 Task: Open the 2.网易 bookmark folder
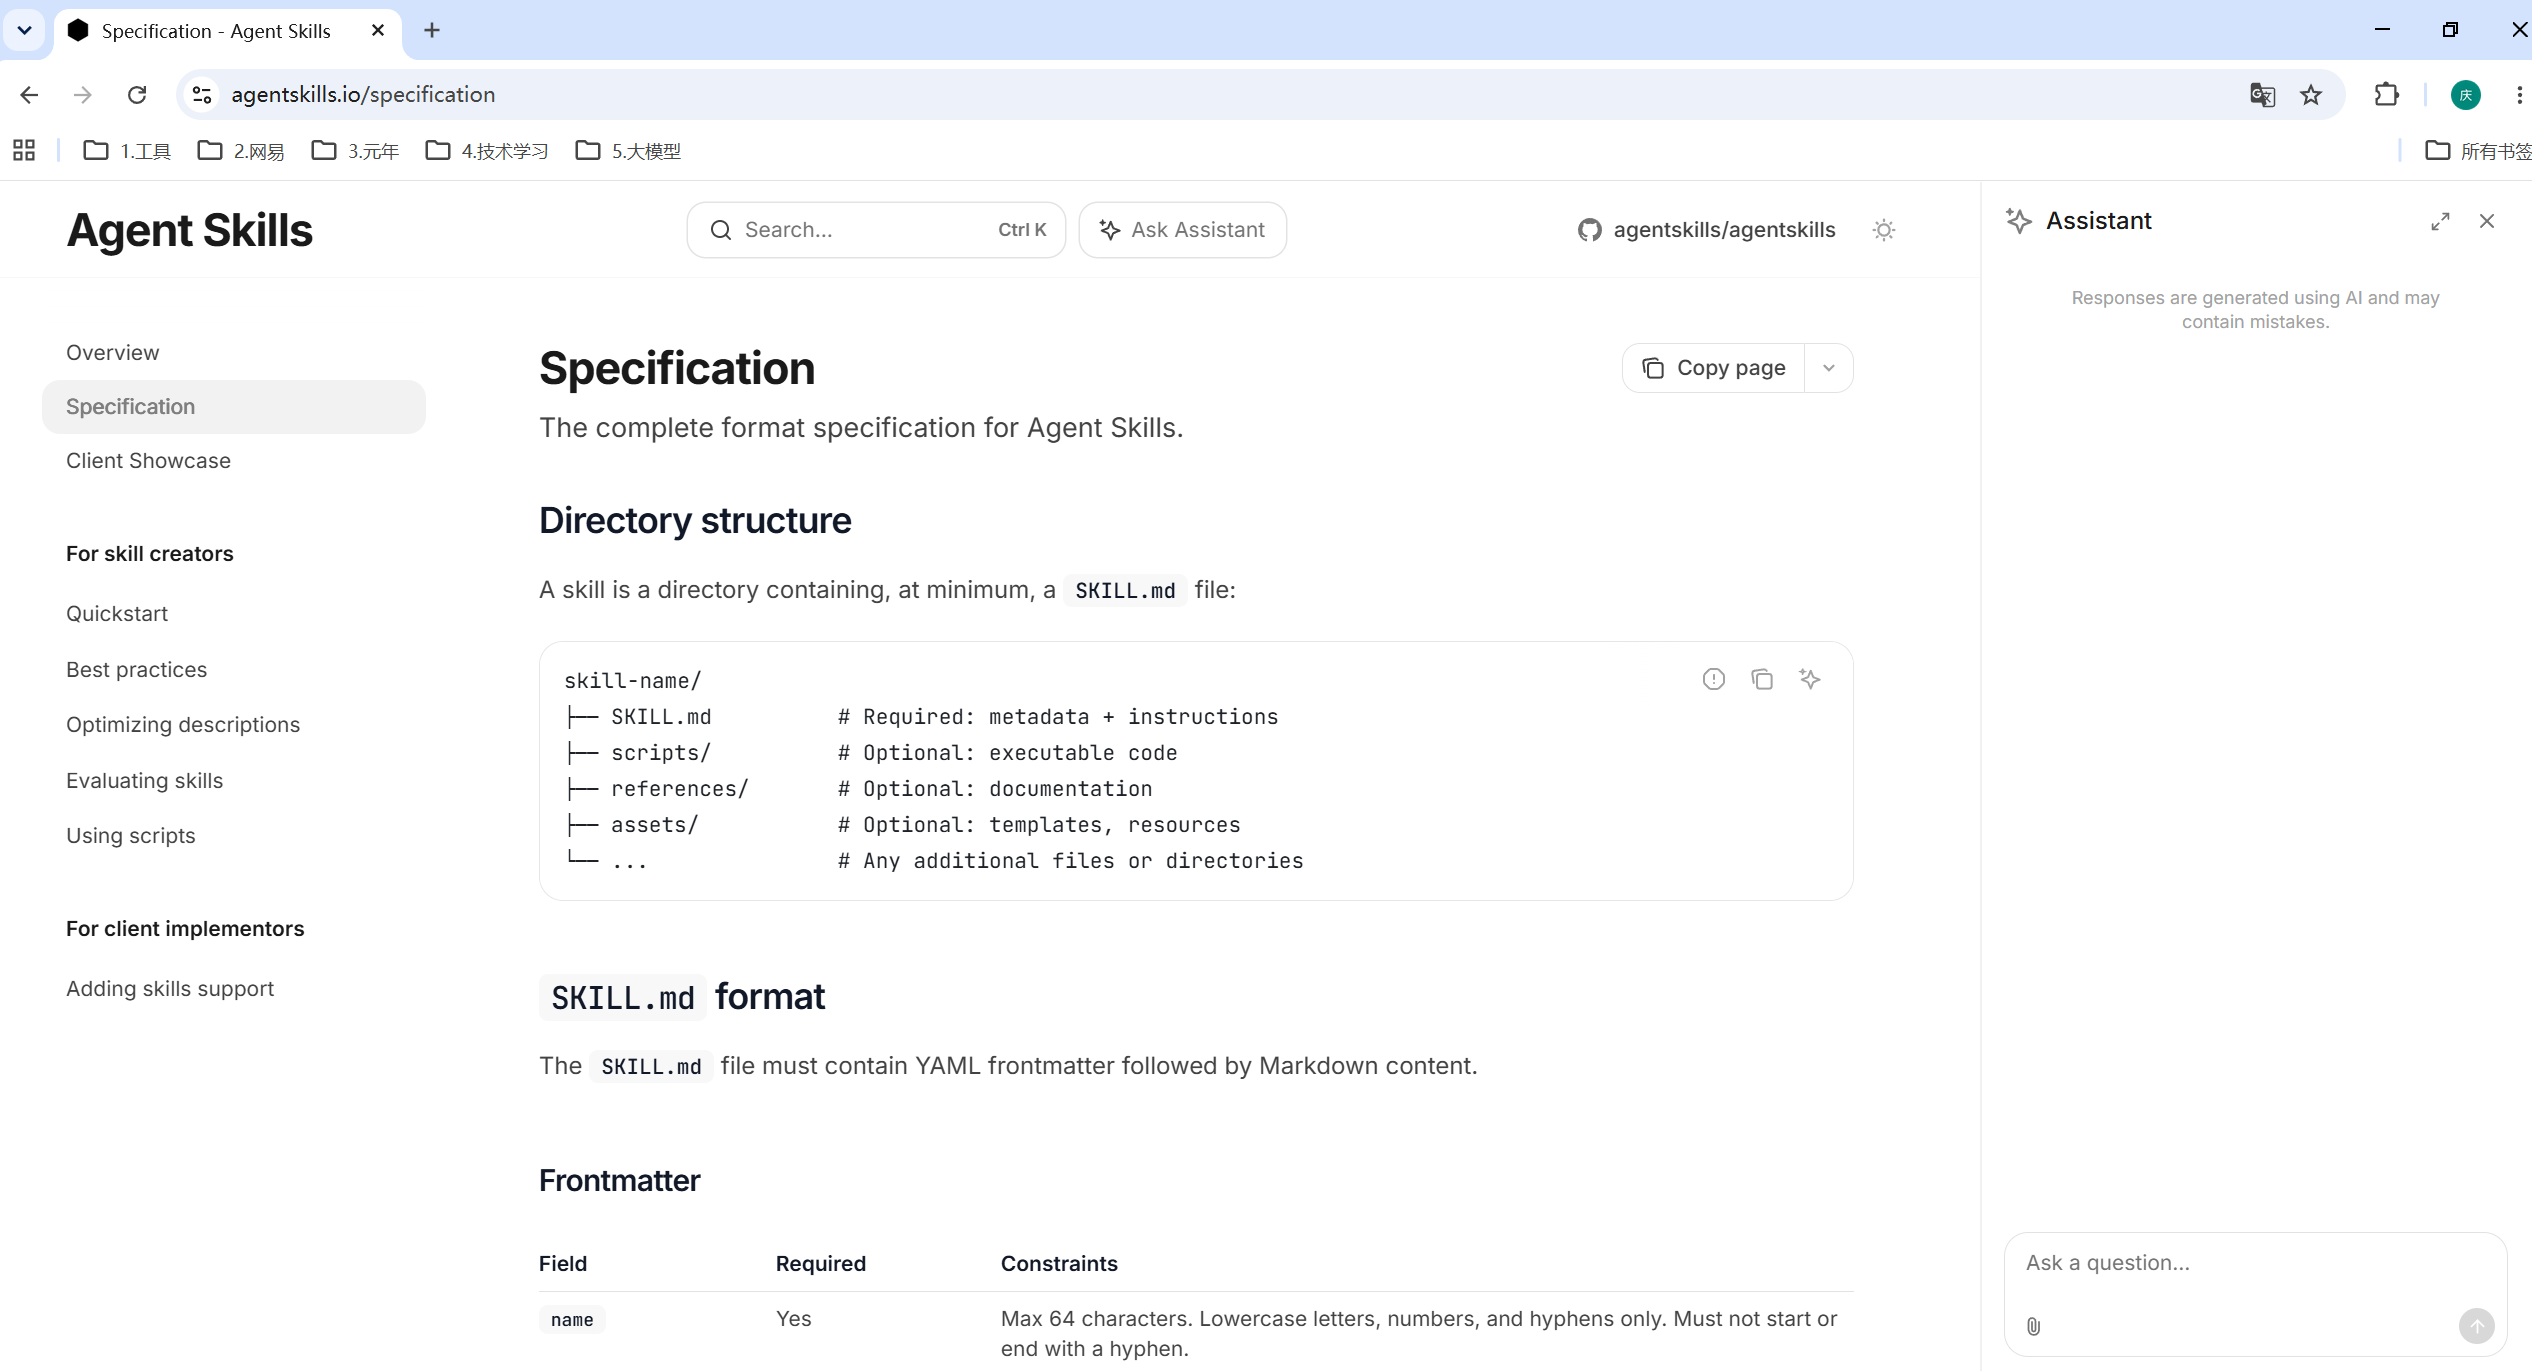coord(241,151)
